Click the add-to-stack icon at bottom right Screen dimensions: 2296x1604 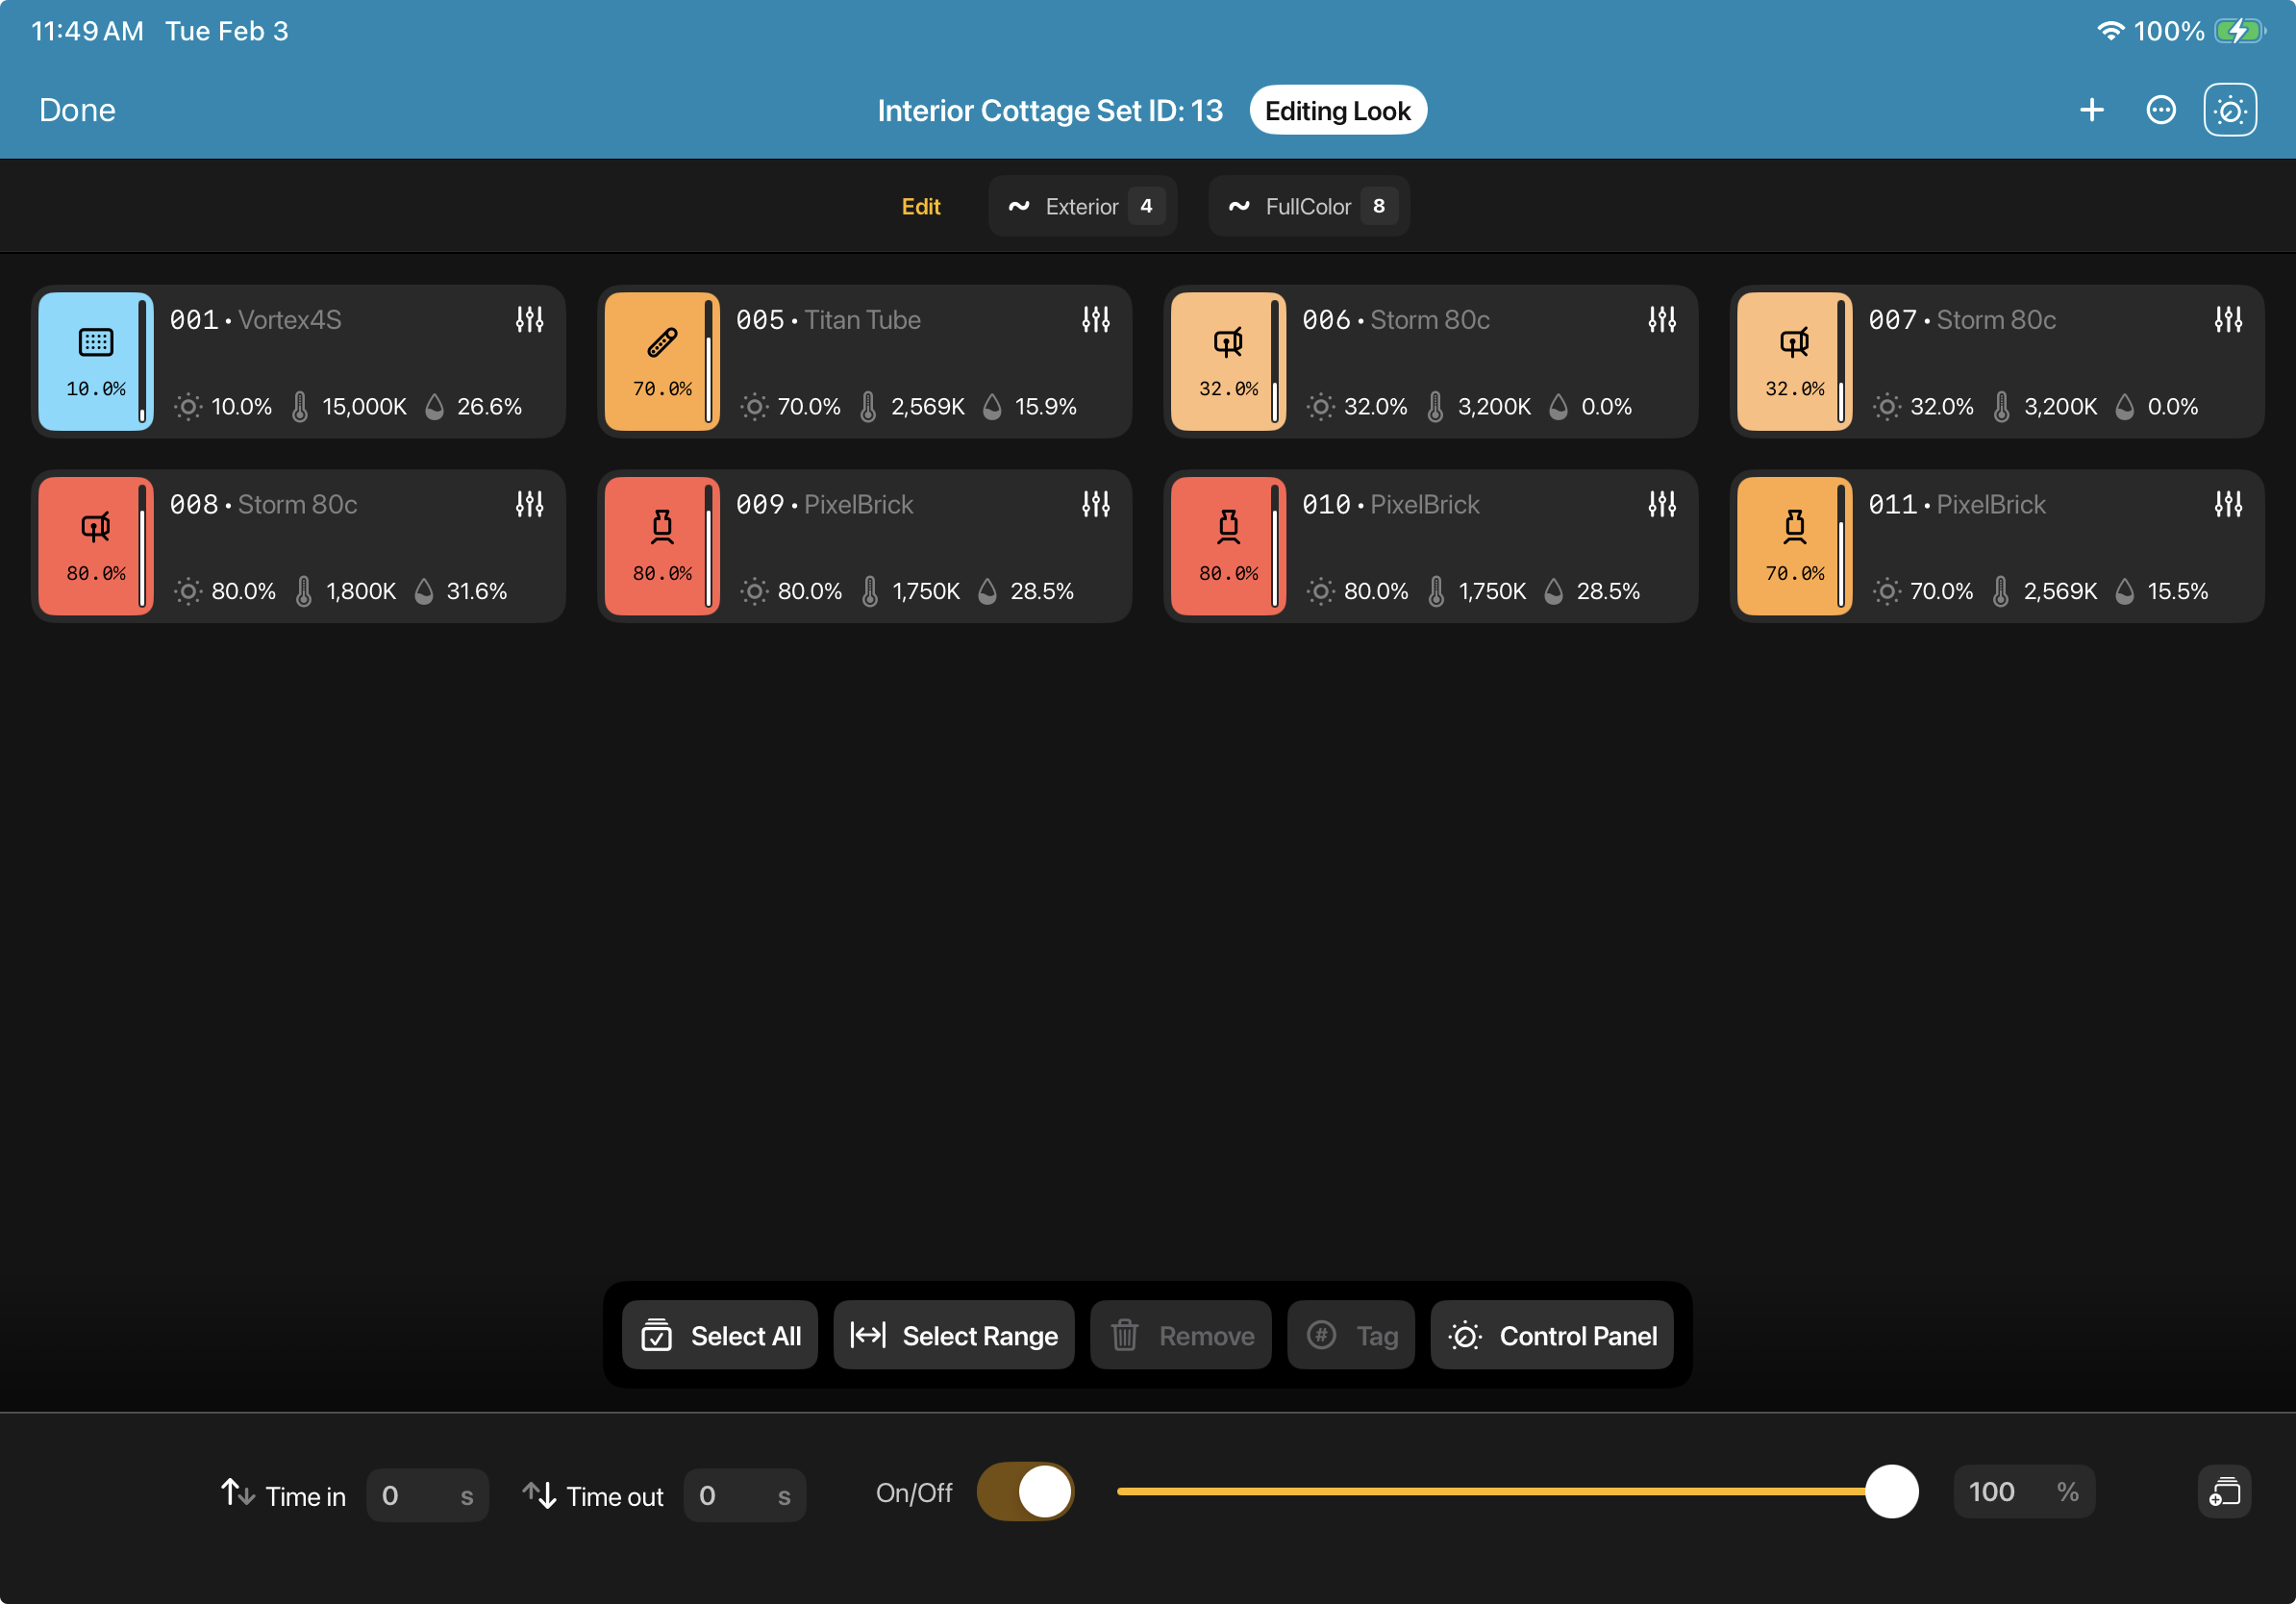(2223, 1492)
